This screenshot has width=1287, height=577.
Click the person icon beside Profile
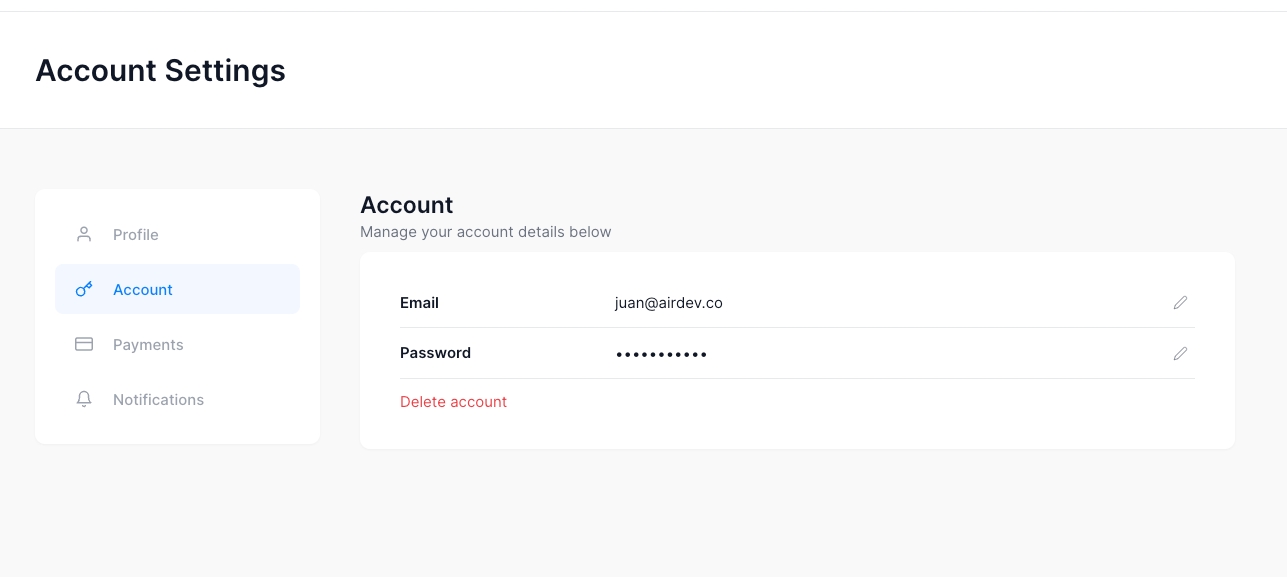(84, 234)
